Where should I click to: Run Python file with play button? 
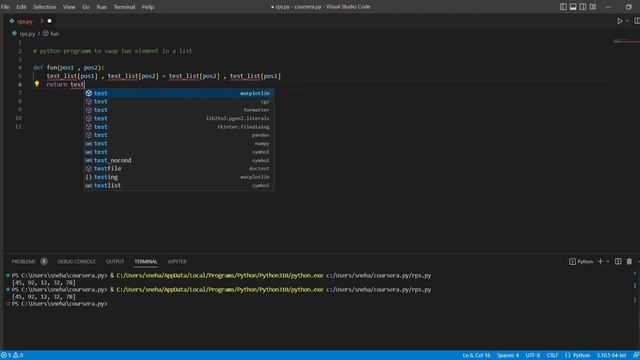pyautogui.click(x=620, y=21)
